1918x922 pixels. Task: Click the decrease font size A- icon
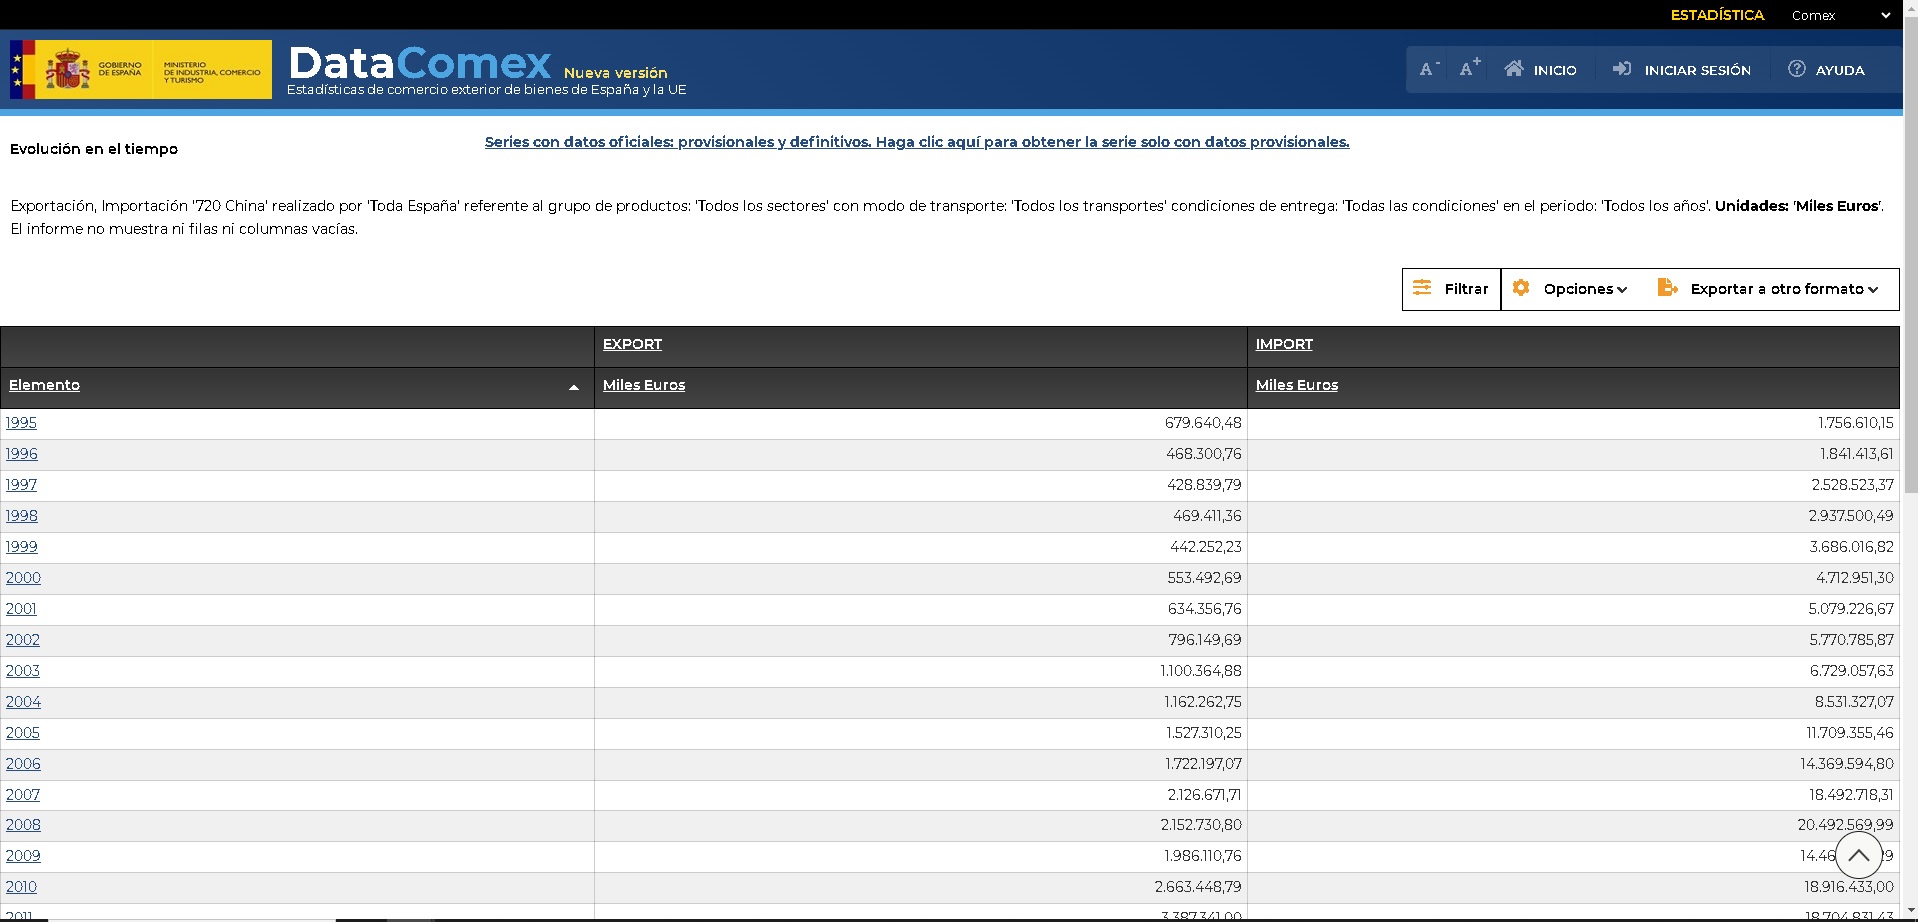point(1429,69)
